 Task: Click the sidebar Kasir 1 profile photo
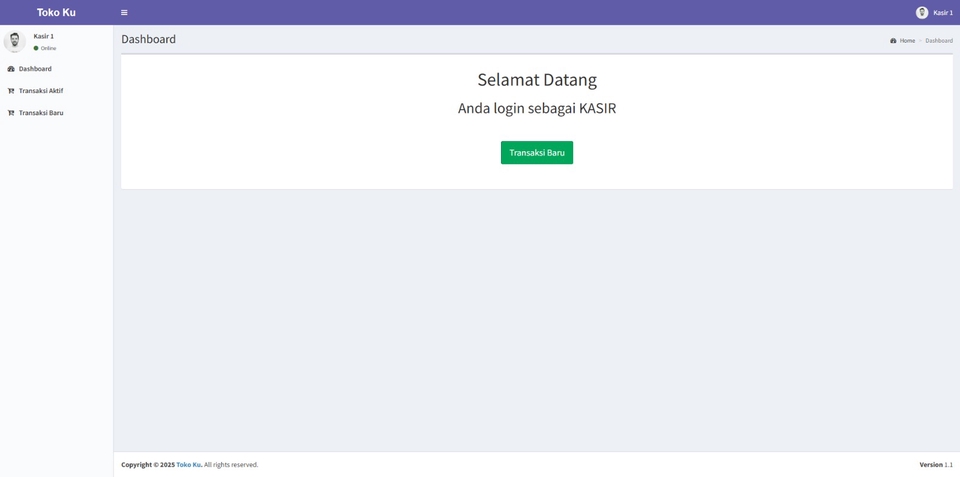(15, 42)
